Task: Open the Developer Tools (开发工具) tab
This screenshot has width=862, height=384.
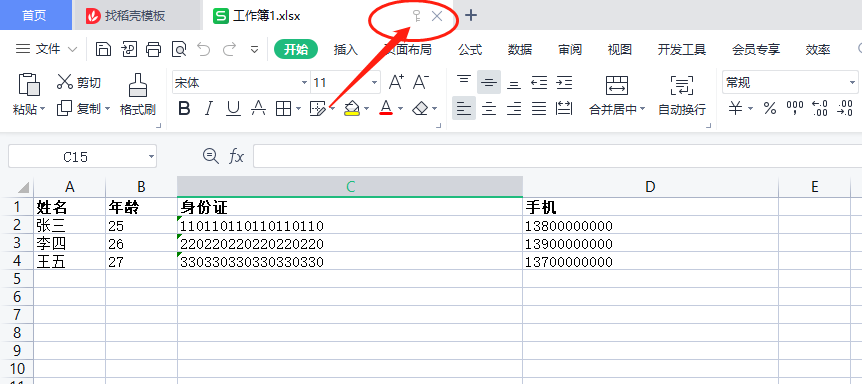Action: coord(682,49)
